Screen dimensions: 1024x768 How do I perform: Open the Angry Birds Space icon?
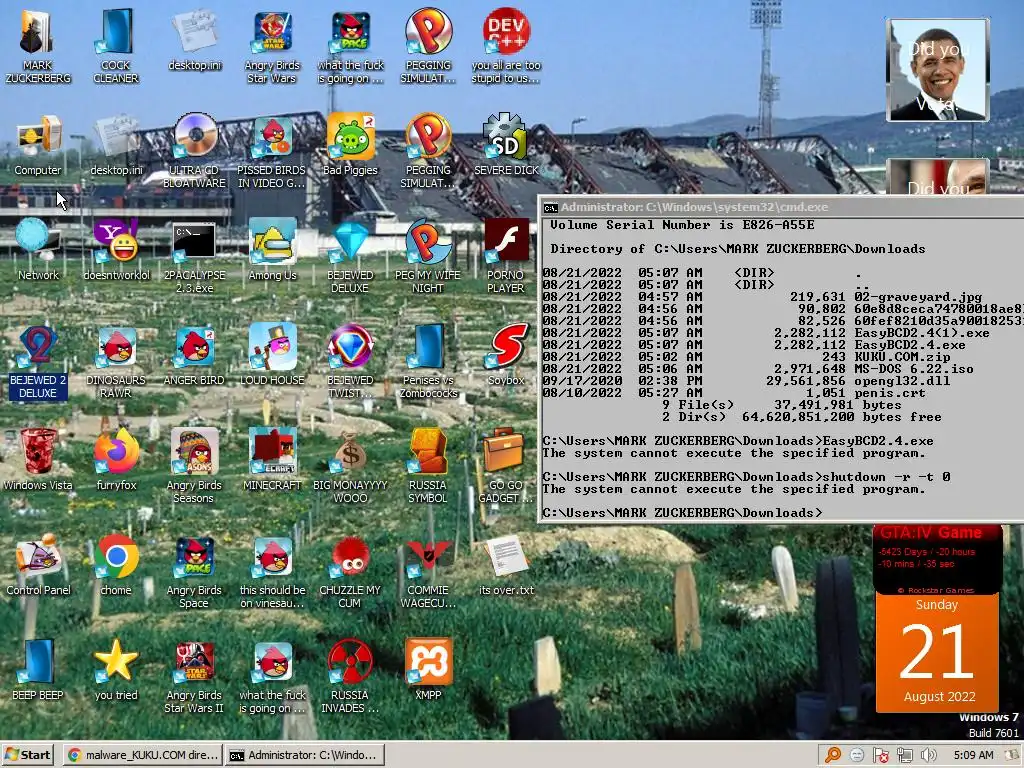[194, 571]
